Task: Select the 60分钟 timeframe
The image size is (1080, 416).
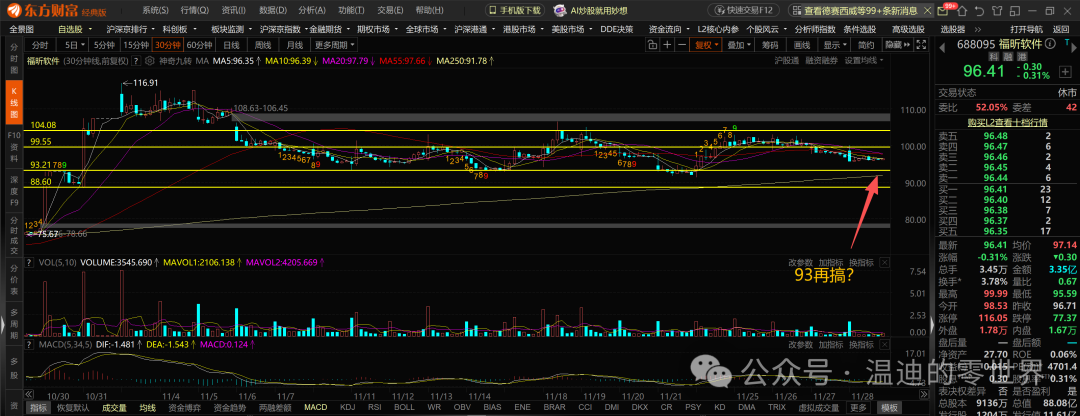Action: point(199,45)
